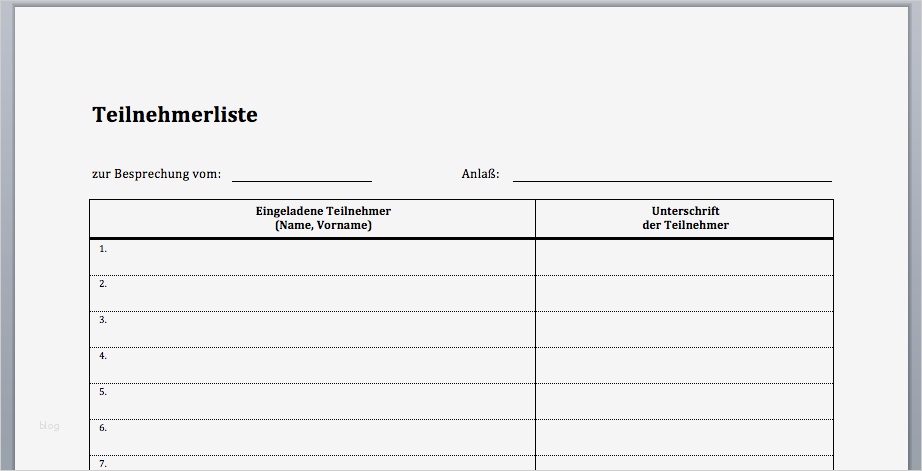Click the 'der Teilnehmer' header line
This screenshot has width=922, height=471.
[685, 225]
